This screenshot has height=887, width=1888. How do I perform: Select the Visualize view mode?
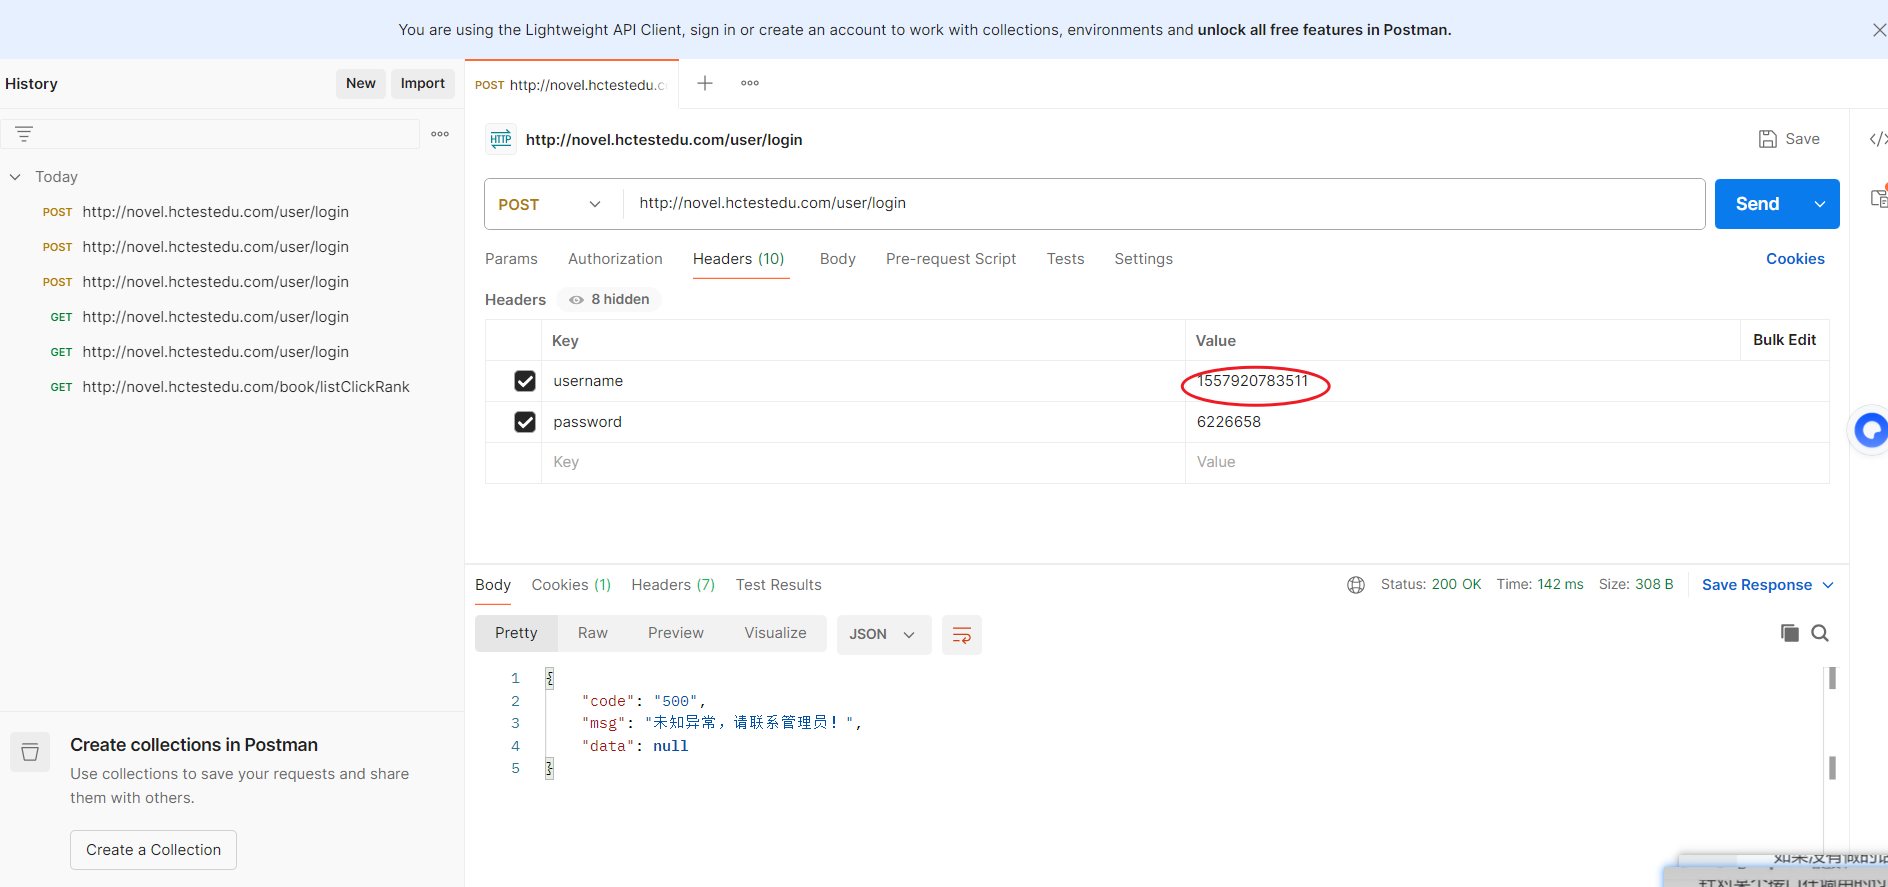pyautogui.click(x=775, y=633)
